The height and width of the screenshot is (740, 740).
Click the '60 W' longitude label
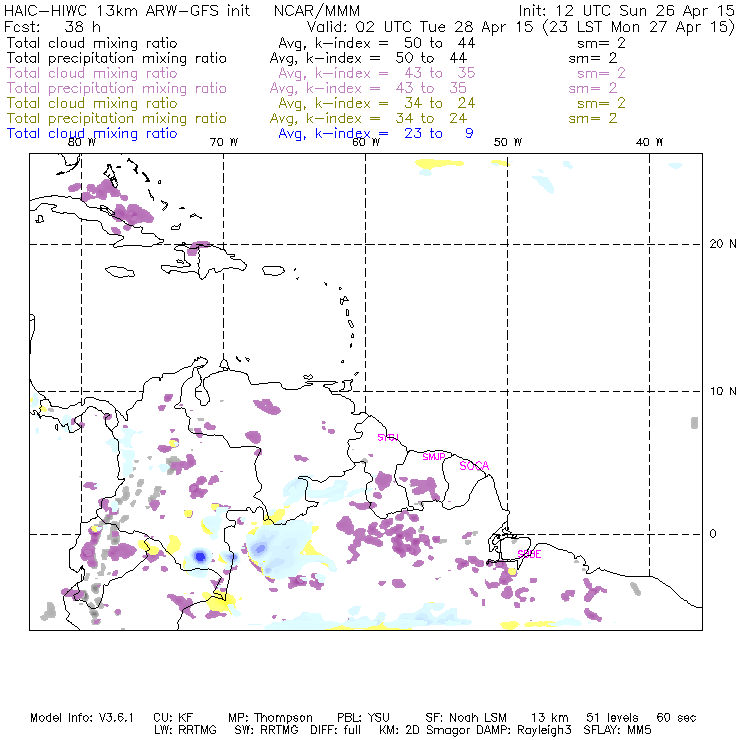[x=366, y=142]
